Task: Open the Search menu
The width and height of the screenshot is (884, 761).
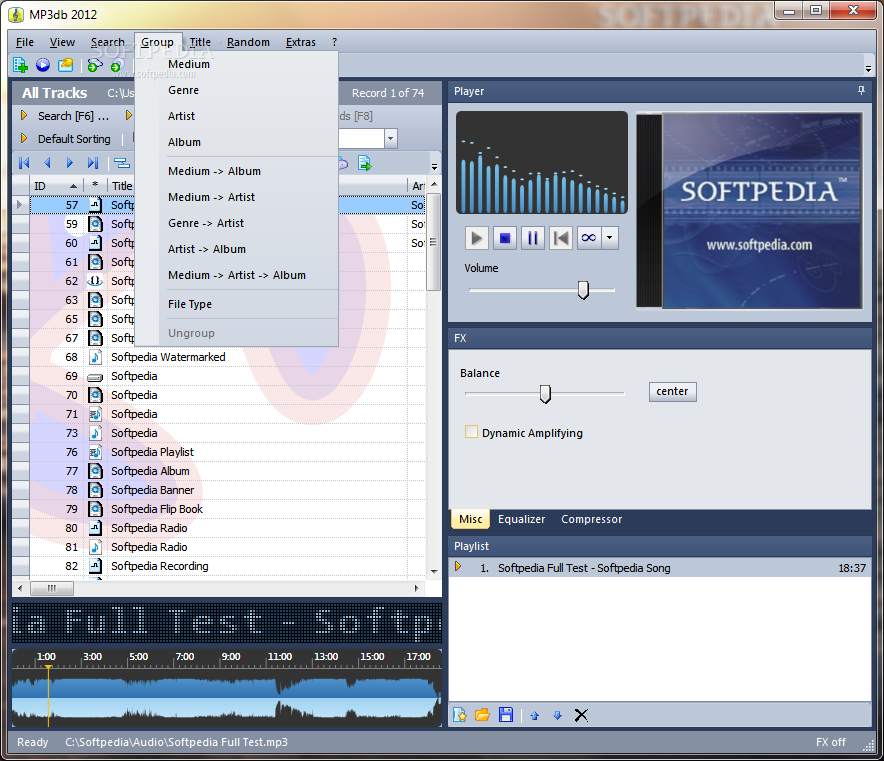Action: click(108, 42)
